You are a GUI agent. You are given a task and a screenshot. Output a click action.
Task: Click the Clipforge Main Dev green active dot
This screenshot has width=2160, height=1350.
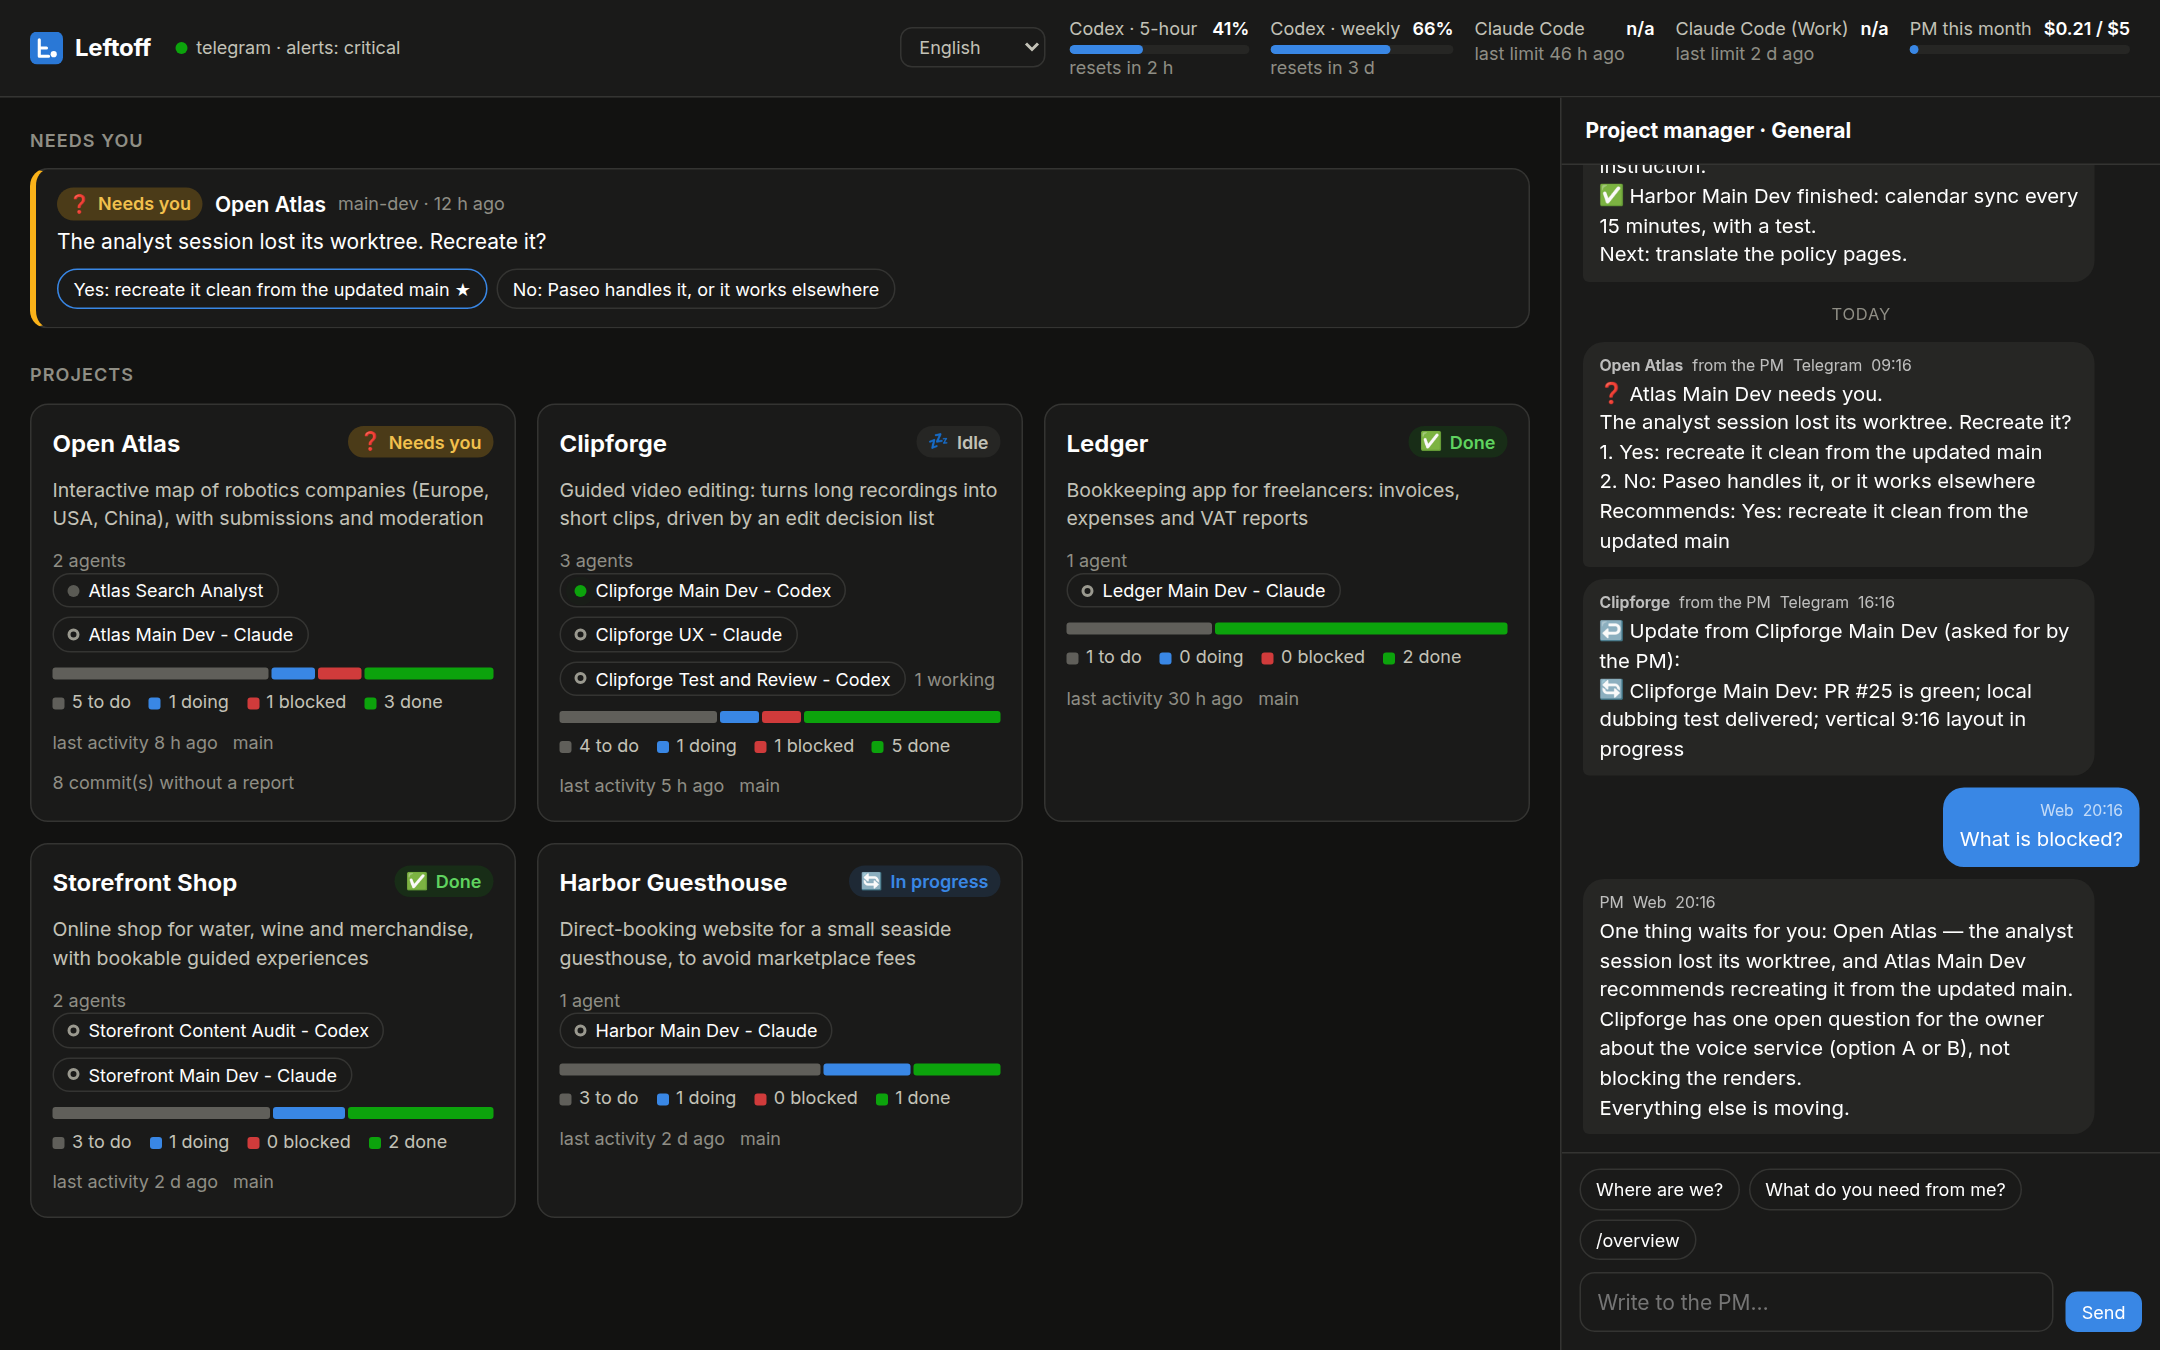pos(580,591)
